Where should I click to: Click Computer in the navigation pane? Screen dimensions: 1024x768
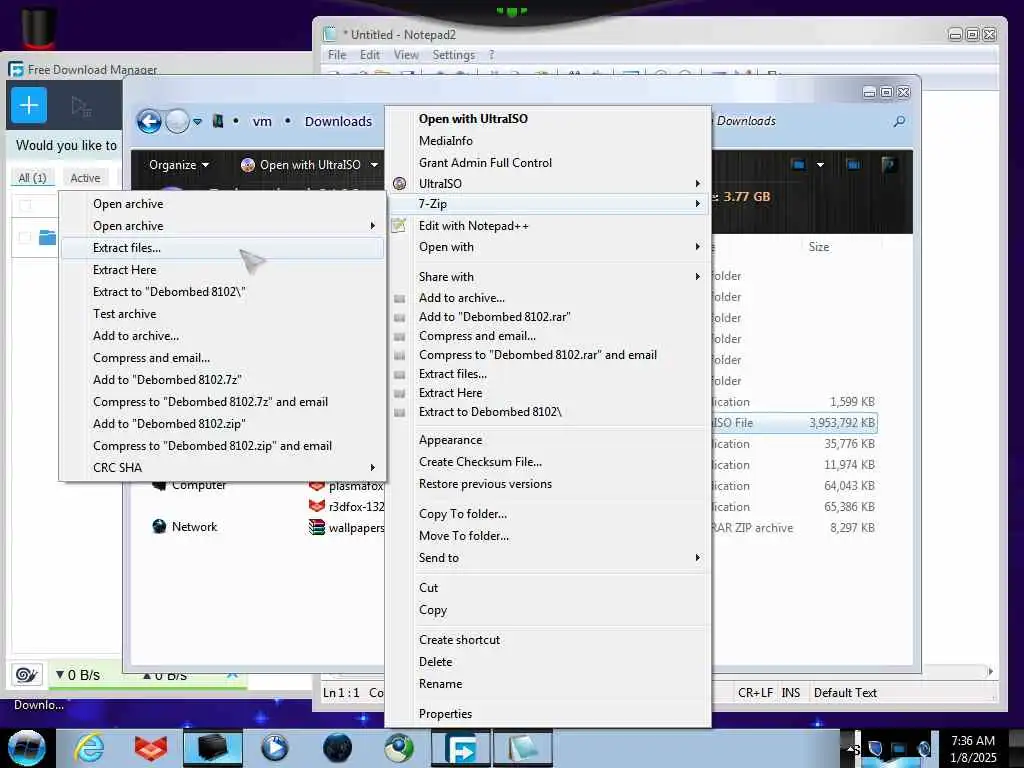click(x=199, y=485)
